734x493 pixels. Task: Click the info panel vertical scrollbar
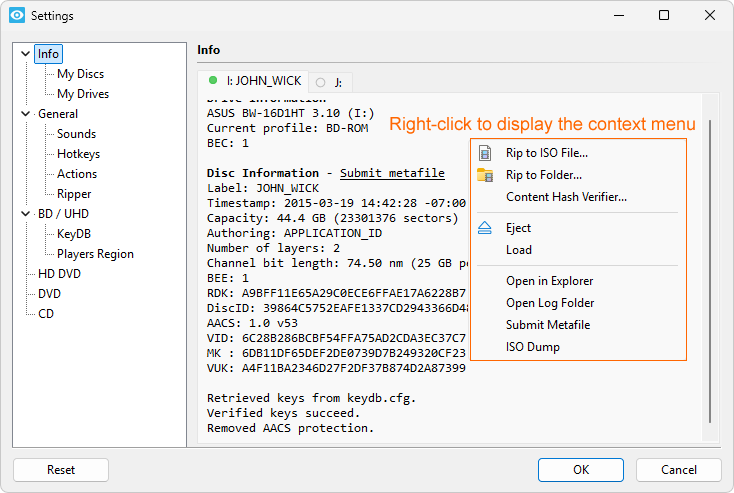(x=710, y=270)
